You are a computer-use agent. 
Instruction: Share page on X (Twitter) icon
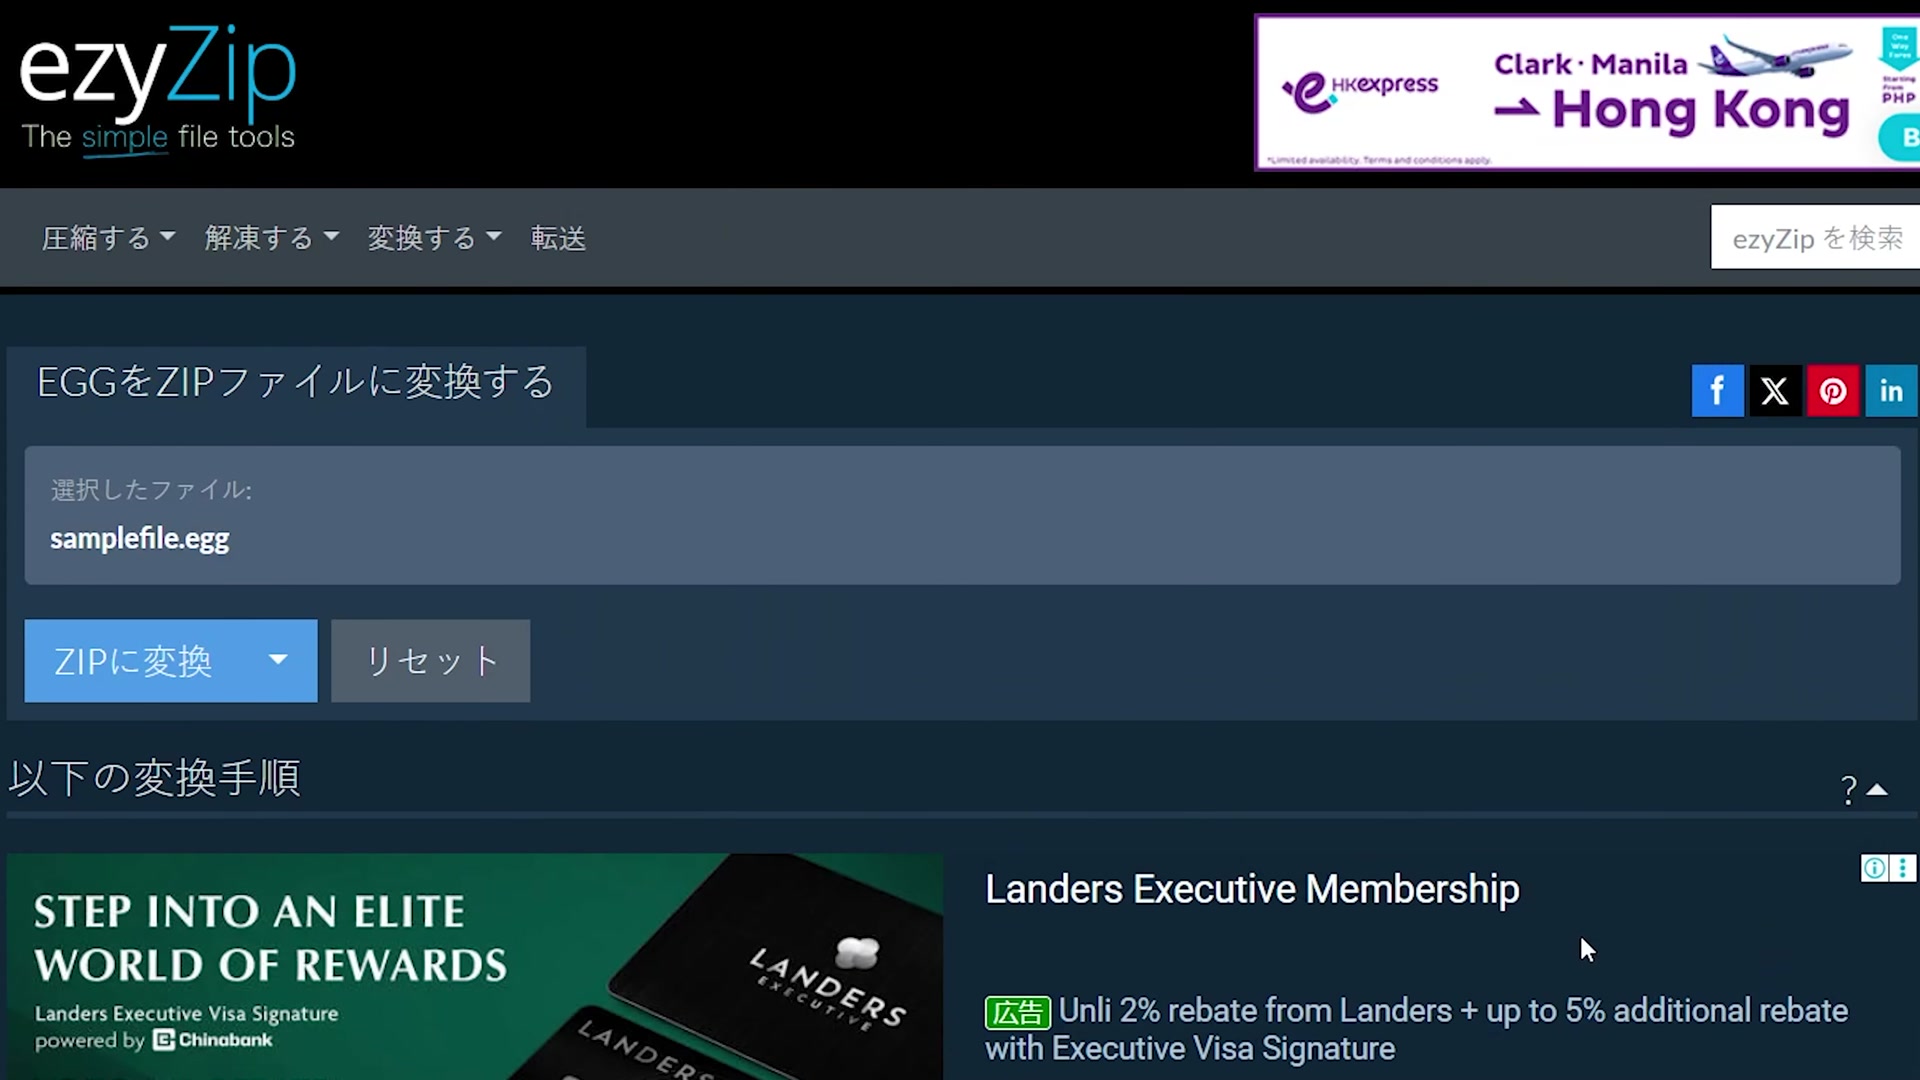point(1775,391)
